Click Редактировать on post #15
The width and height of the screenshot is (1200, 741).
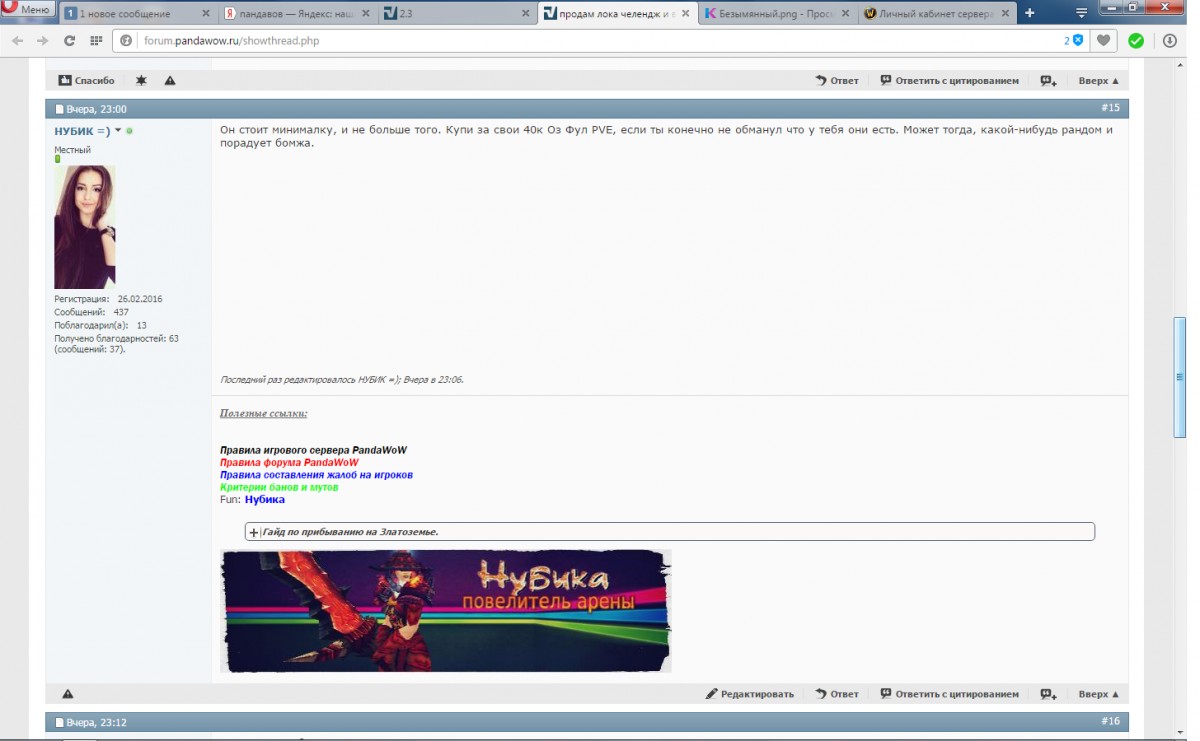pos(750,693)
